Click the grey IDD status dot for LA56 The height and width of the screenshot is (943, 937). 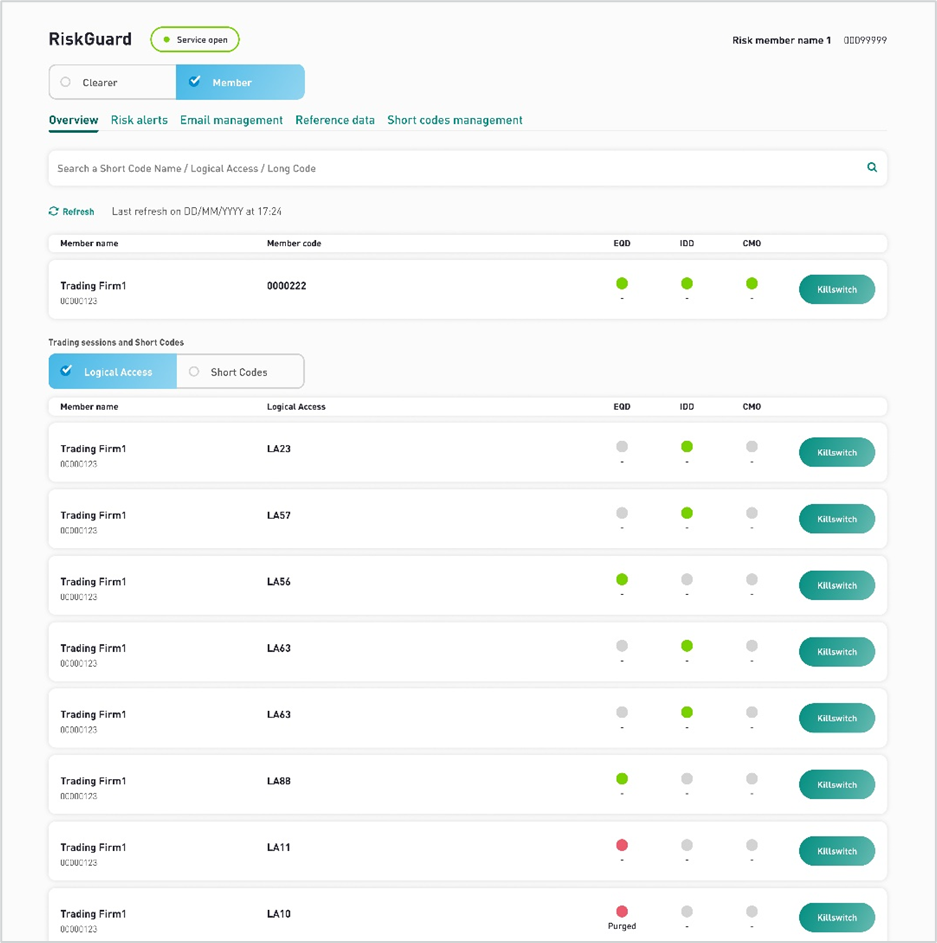pyautogui.click(x=687, y=579)
